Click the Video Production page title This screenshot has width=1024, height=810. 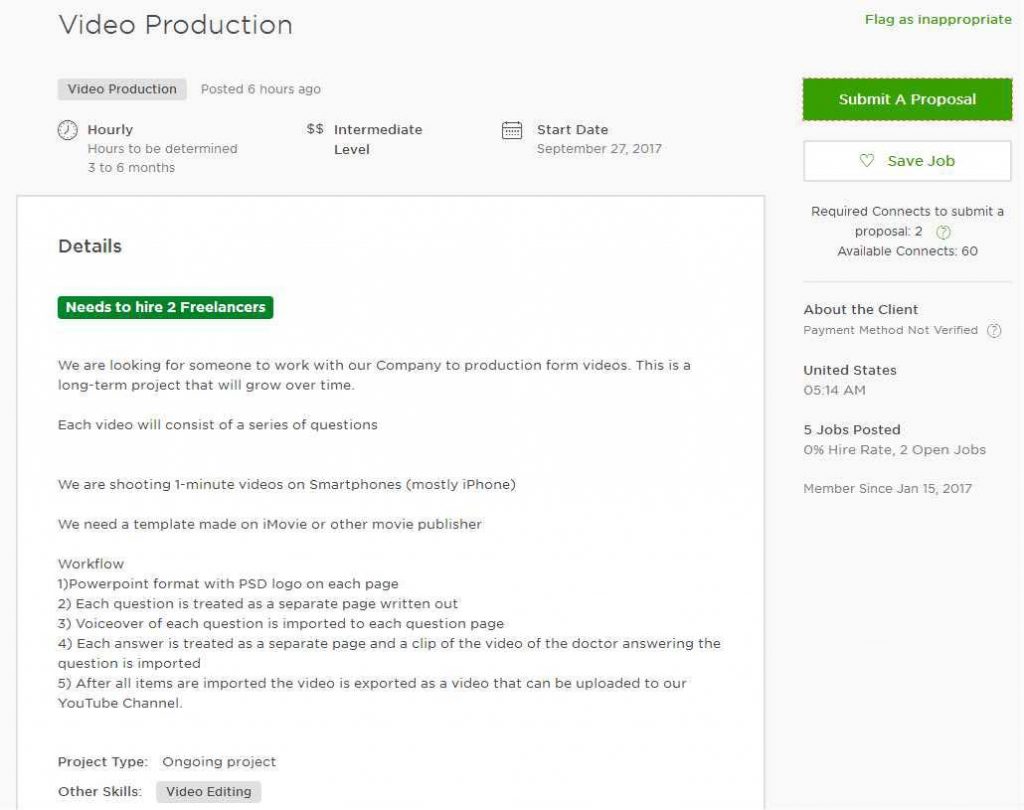coord(176,25)
